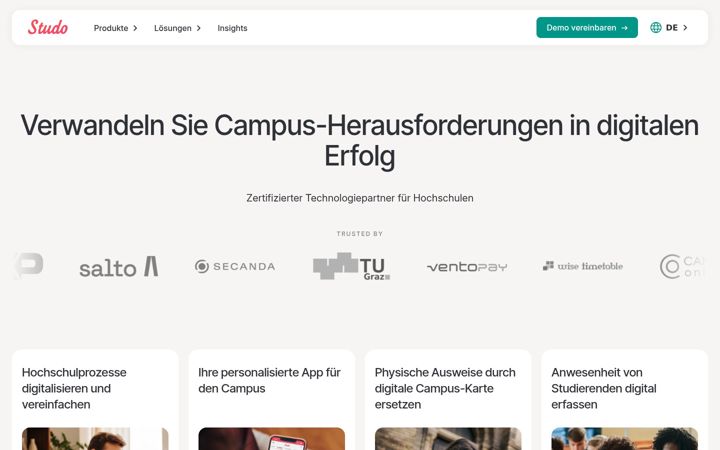
Task: Click the Anwesenheit card students image
Action: [624, 439]
